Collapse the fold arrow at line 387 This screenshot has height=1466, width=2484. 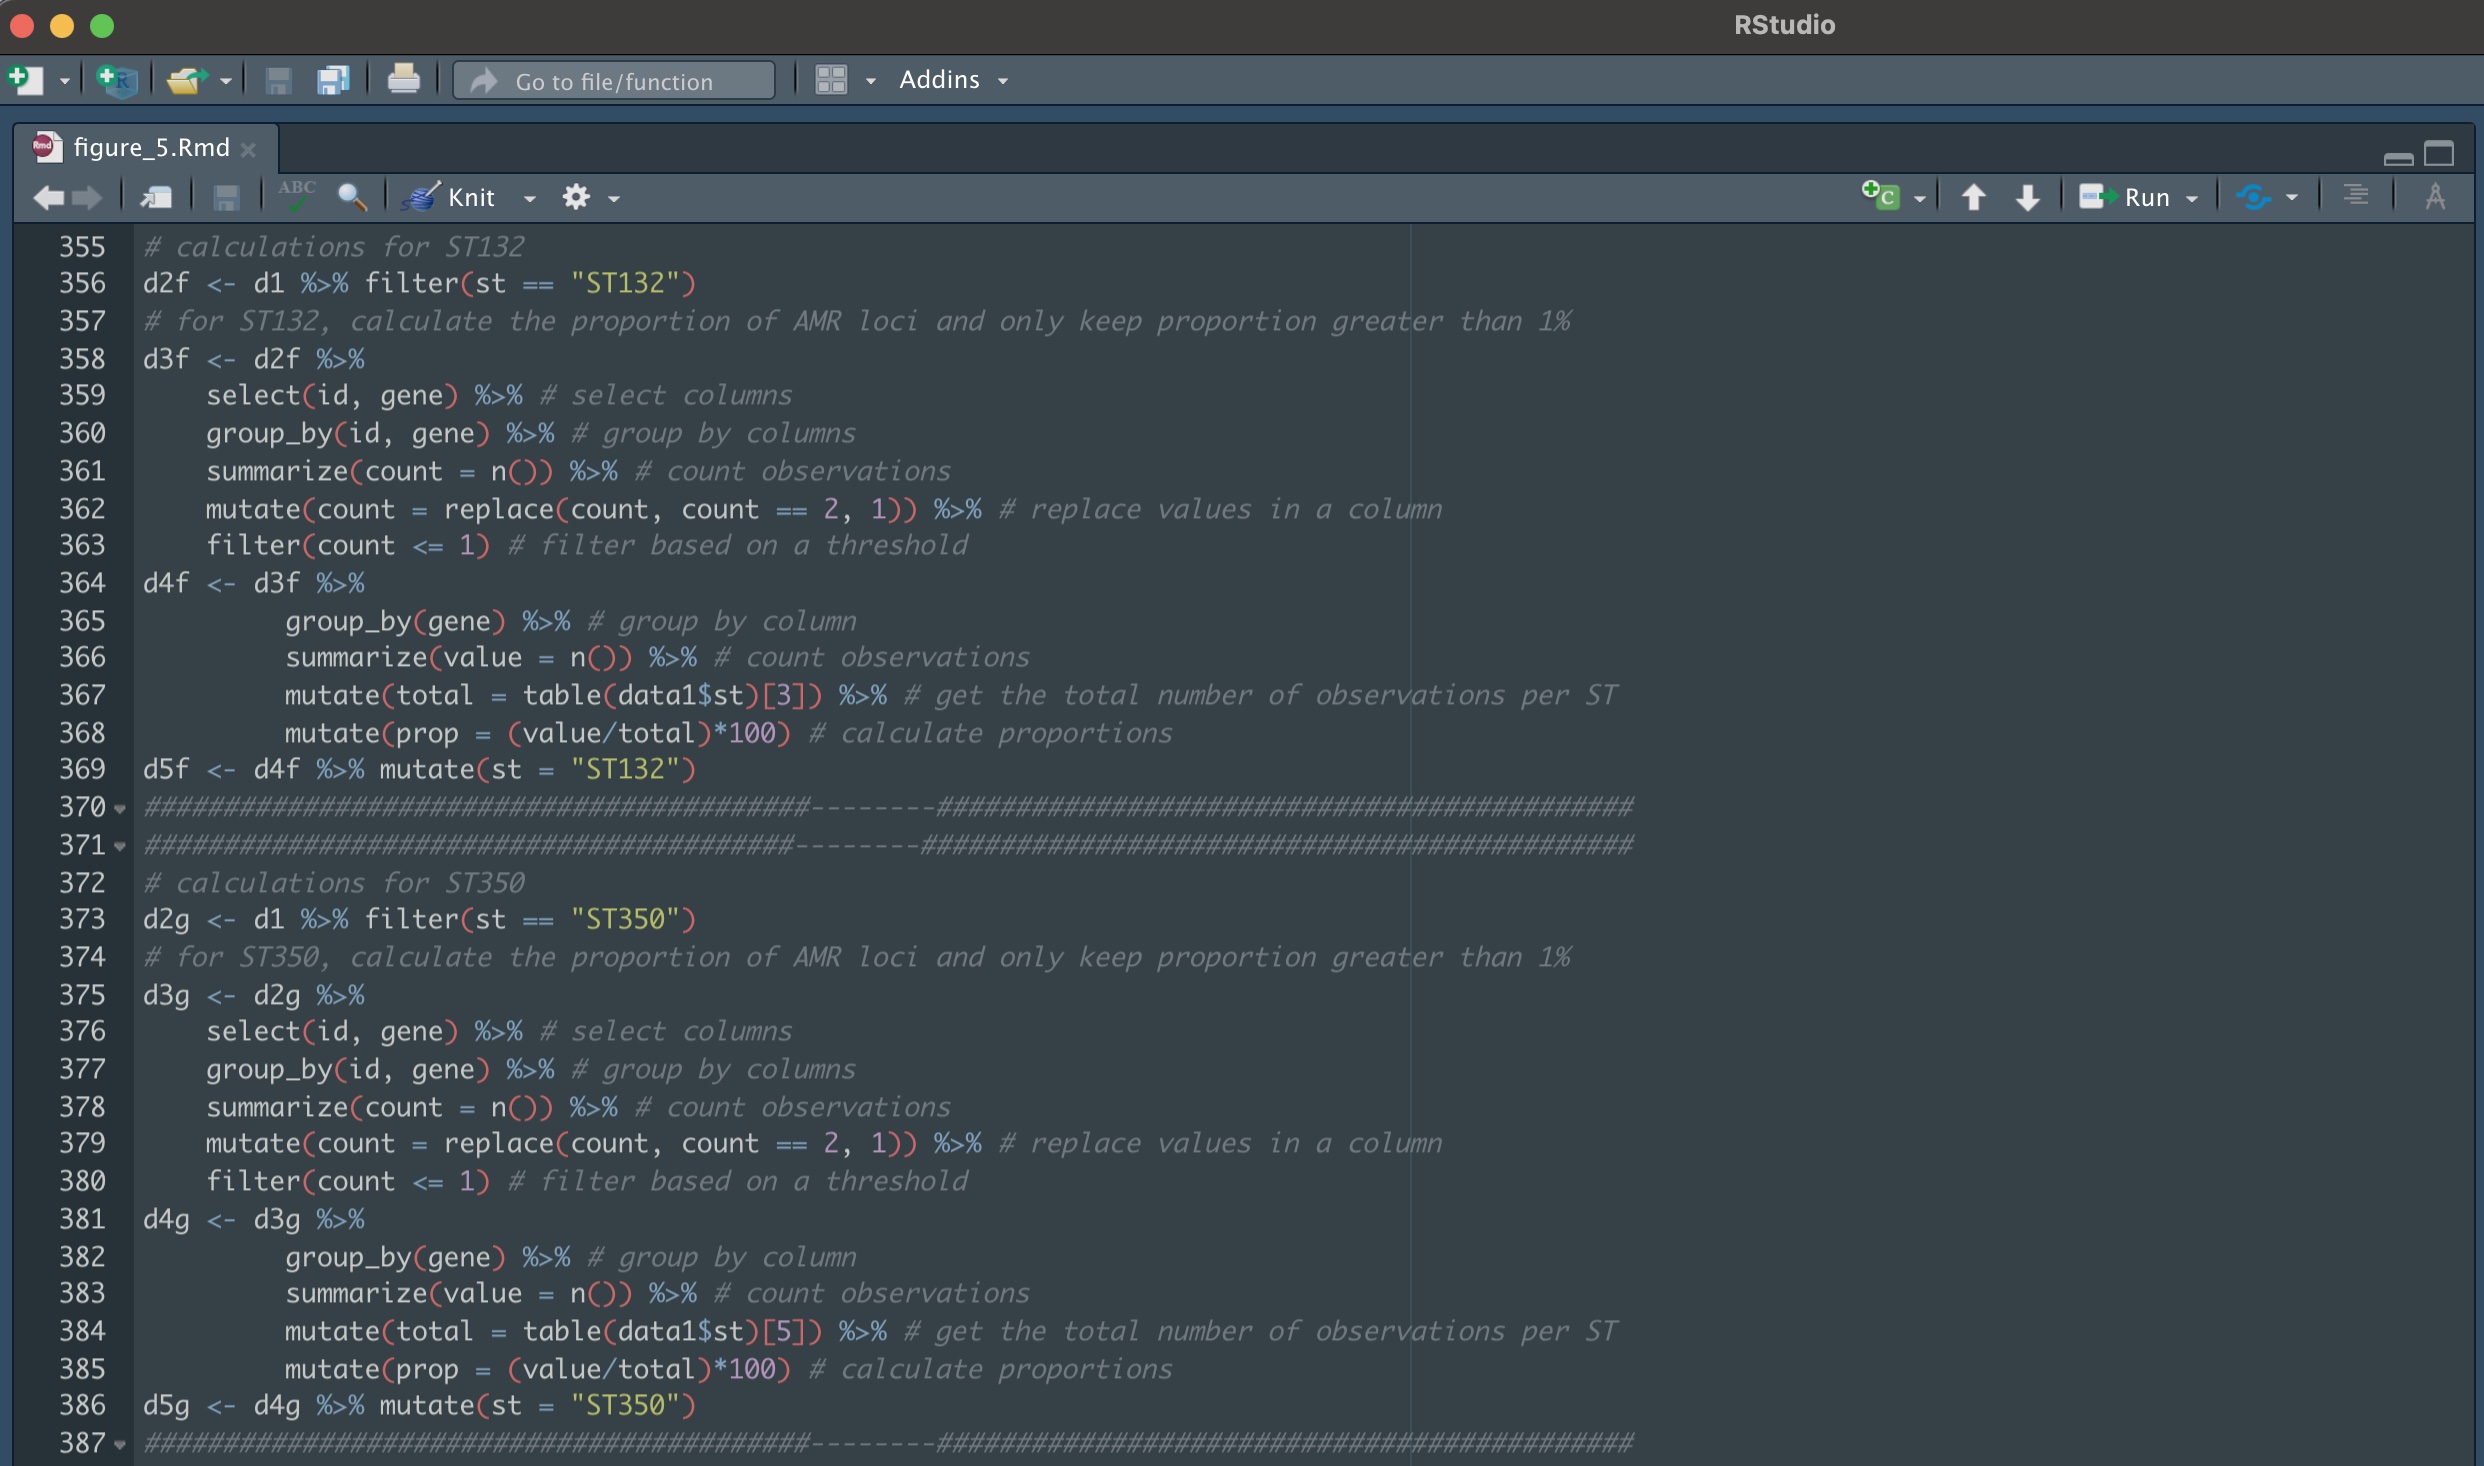120,1444
